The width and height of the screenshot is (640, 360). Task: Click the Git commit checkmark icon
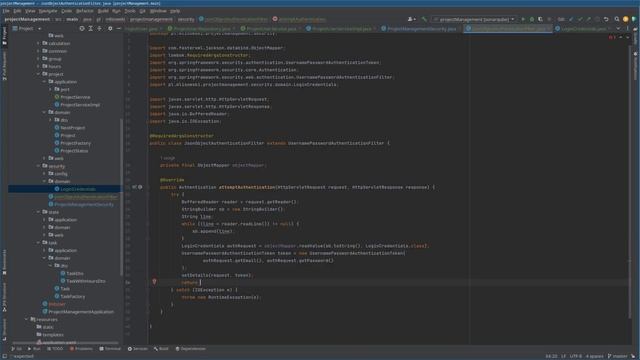click(580, 19)
